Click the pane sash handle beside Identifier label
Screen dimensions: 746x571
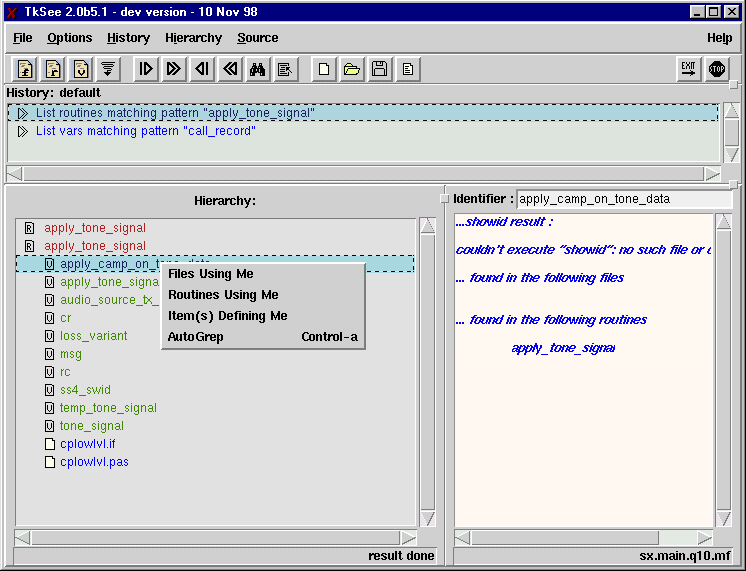click(445, 199)
